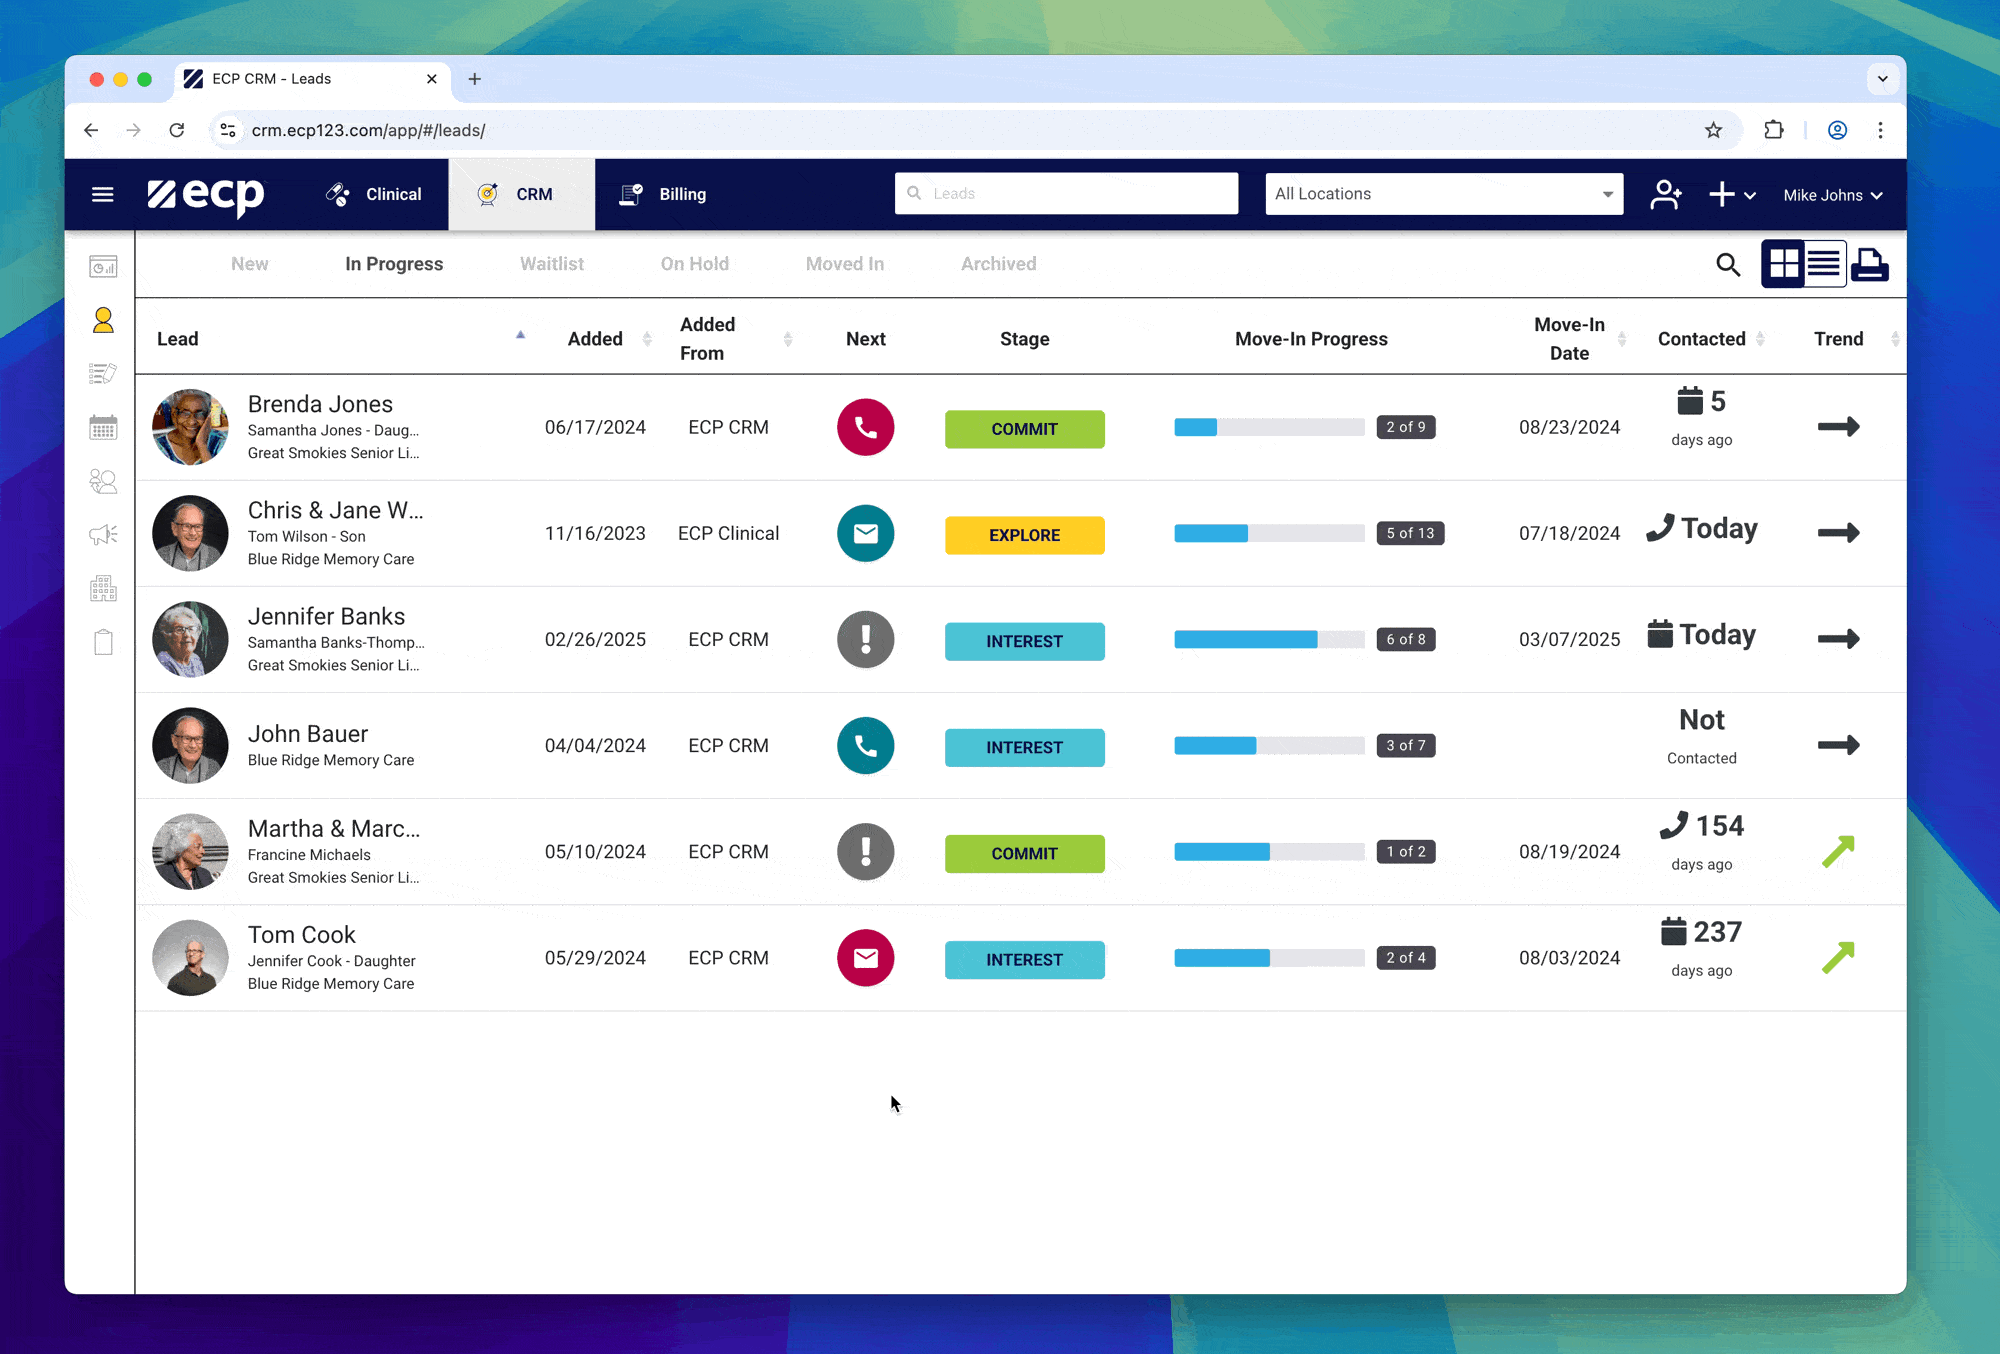Open the megaphone icon in left sidebar
Viewport: 2000px width, 1354px height.
103,535
